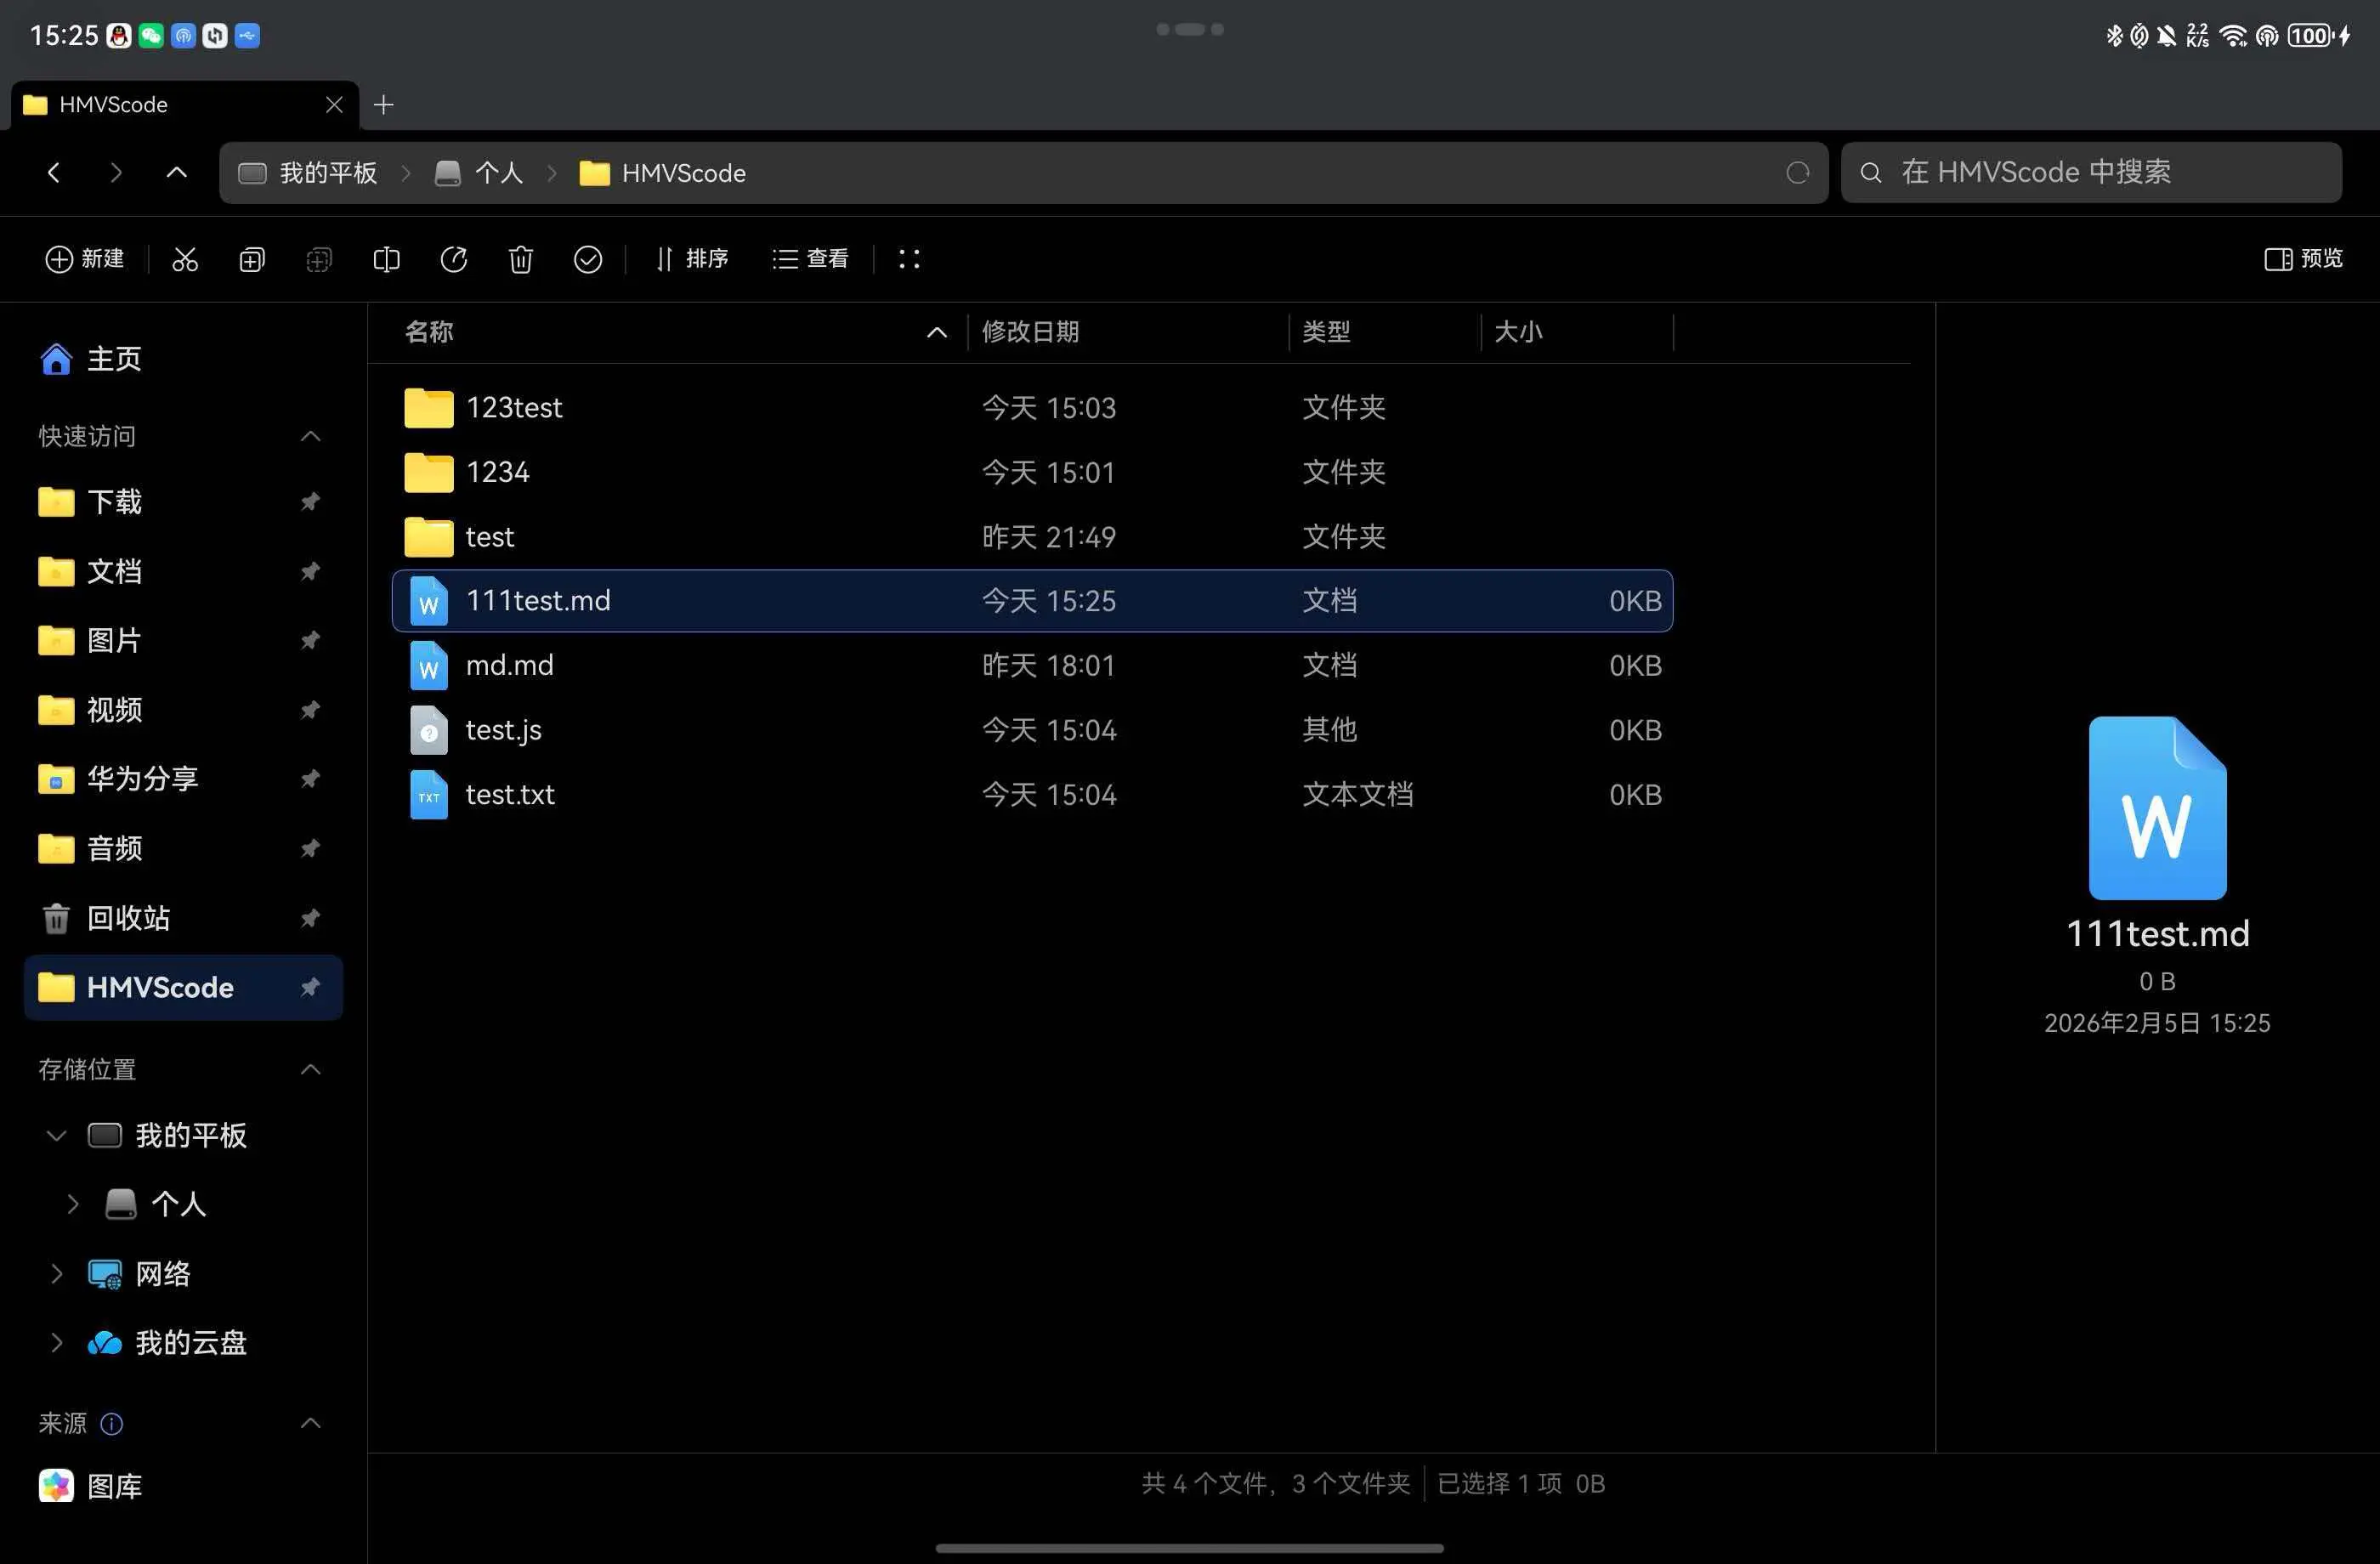The width and height of the screenshot is (2380, 1564).
Task: Click the 新建 new button
Action: [x=85, y=259]
